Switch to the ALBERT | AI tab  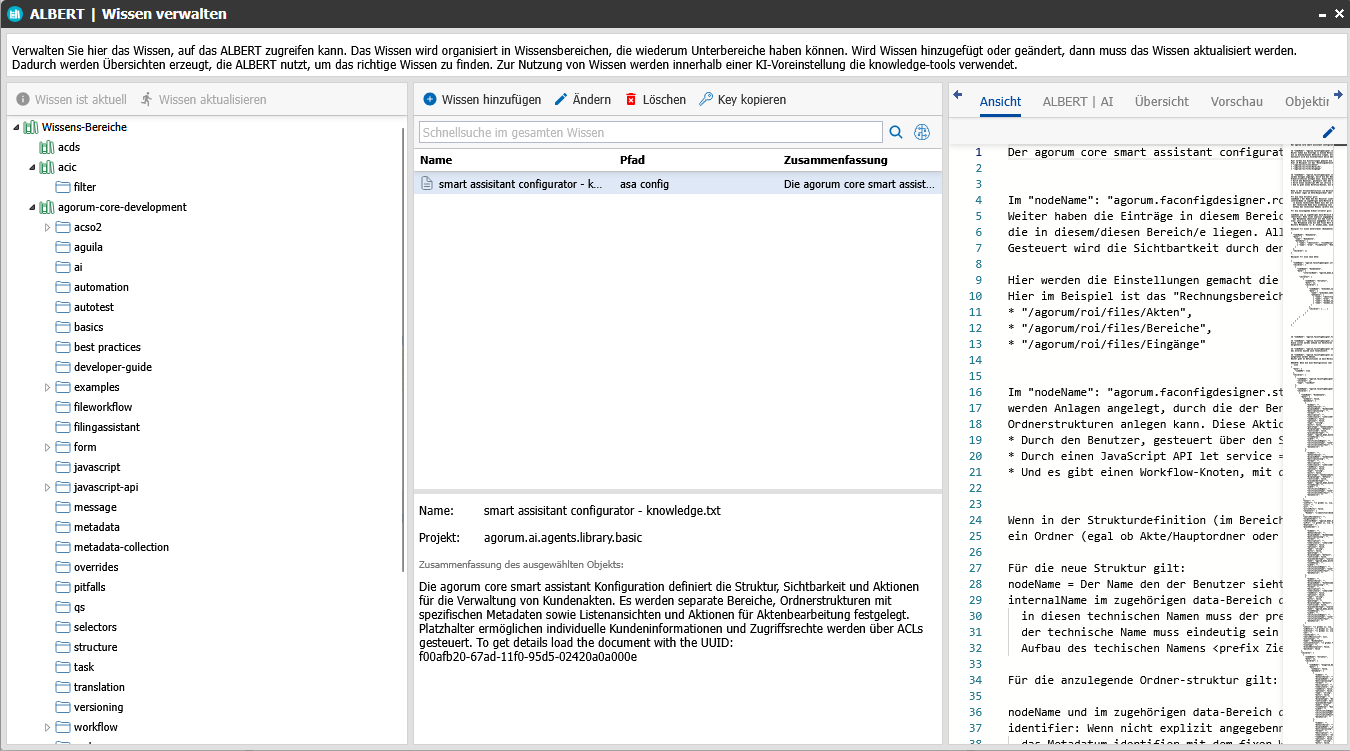[x=1077, y=101]
